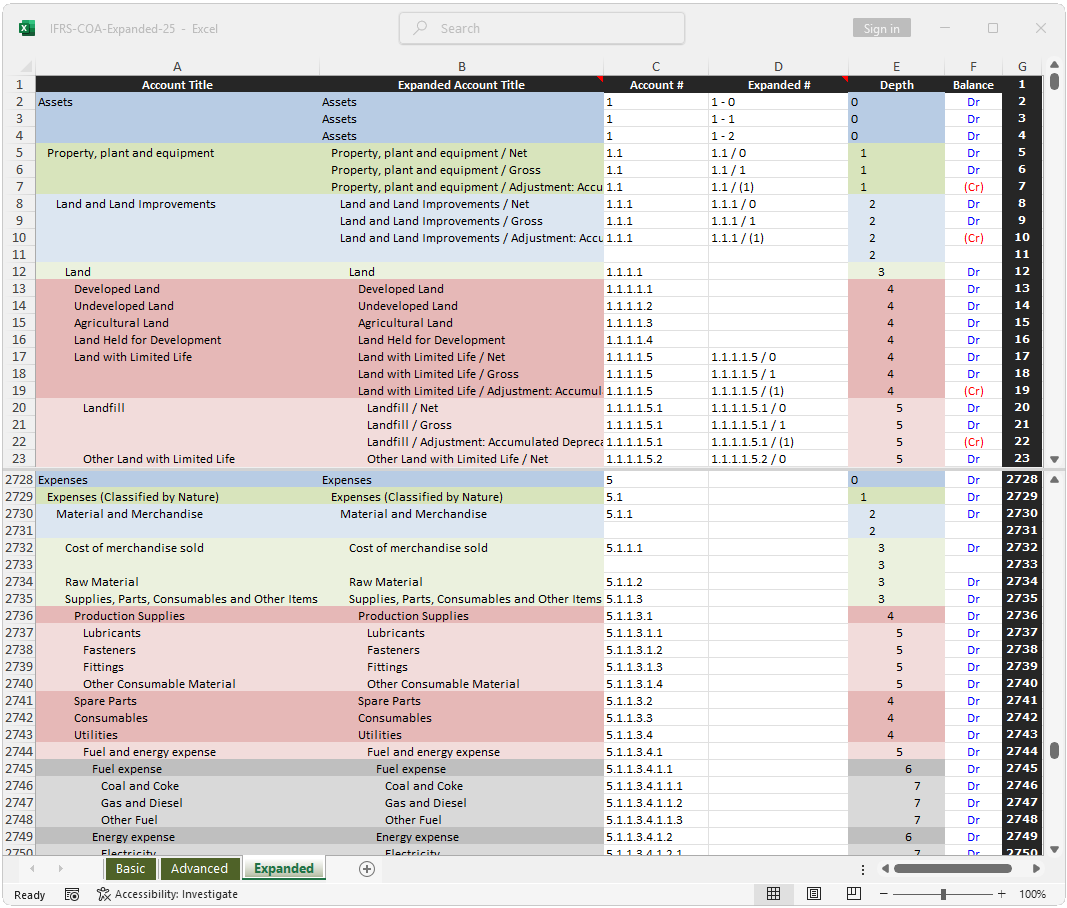Click the horizontal scroll right arrow
1067x908 pixels.
pos(1036,869)
